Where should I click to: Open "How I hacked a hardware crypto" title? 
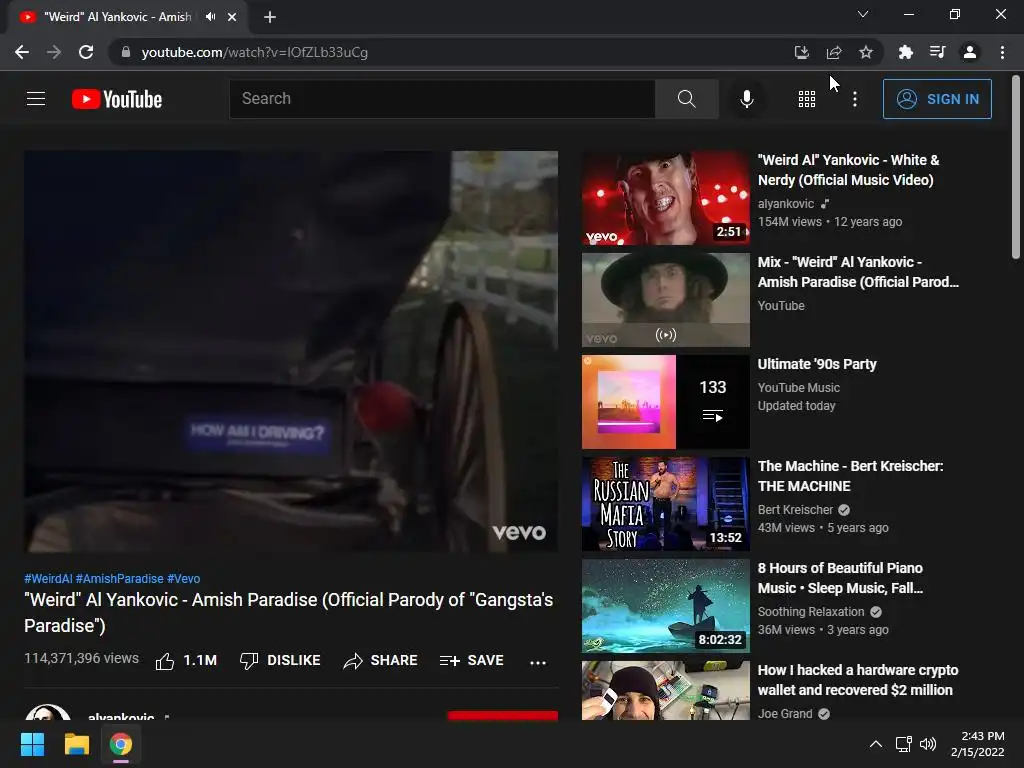point(857,680)
